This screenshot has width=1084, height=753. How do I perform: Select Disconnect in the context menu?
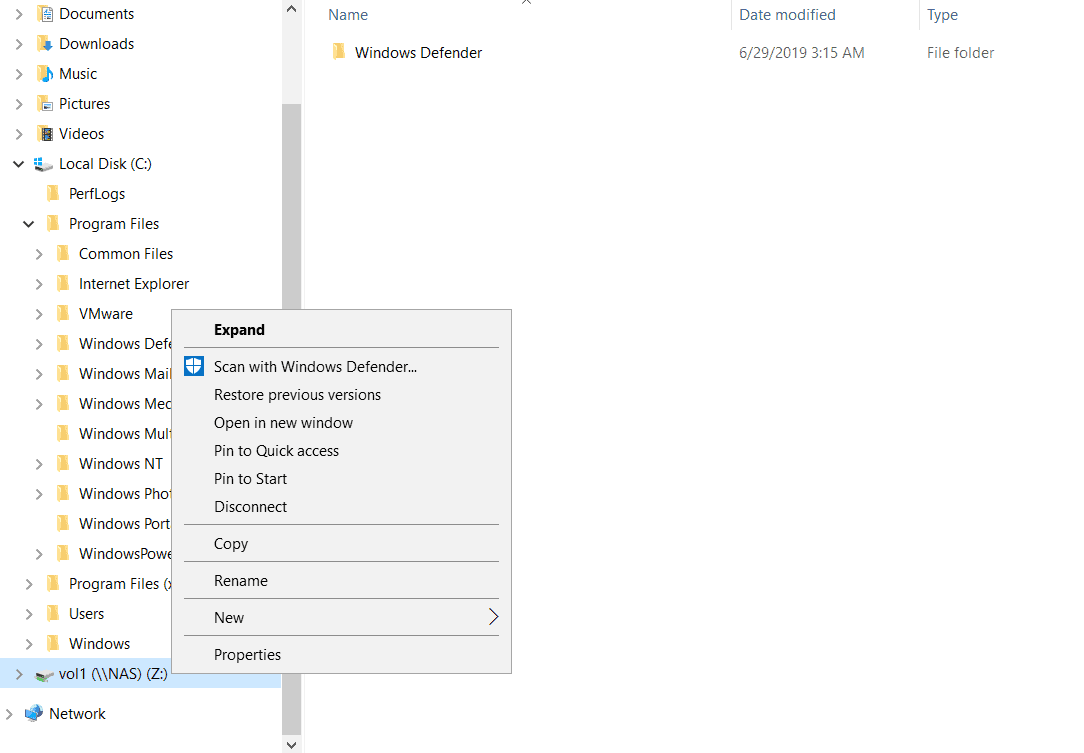pyautogui.click(x=250, y=507)
